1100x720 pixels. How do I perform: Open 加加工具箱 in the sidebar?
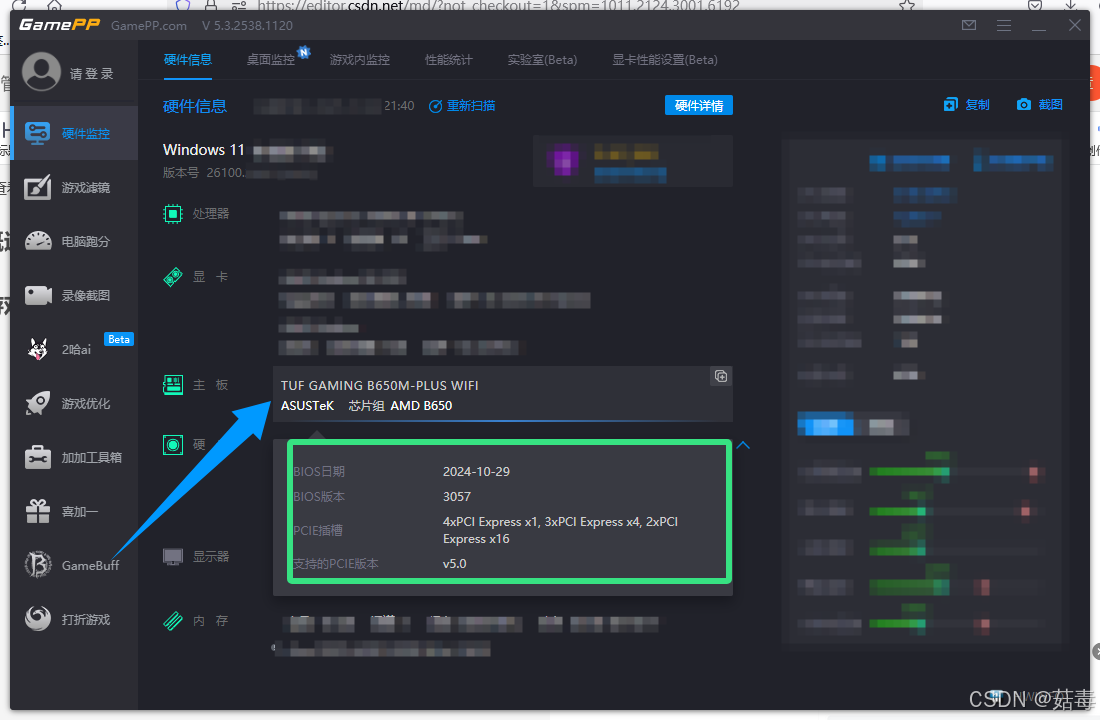click(74, 458)
